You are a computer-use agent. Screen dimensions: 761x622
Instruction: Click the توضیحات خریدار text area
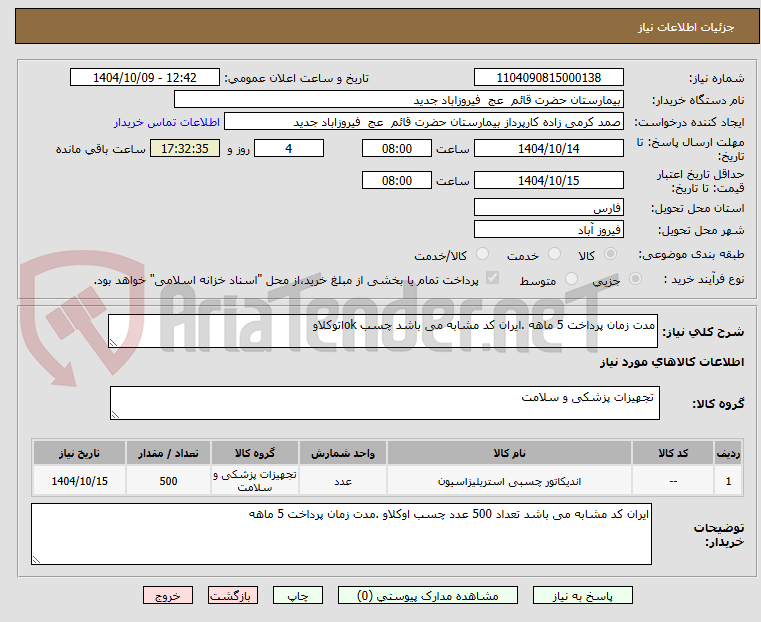(341, 534)
